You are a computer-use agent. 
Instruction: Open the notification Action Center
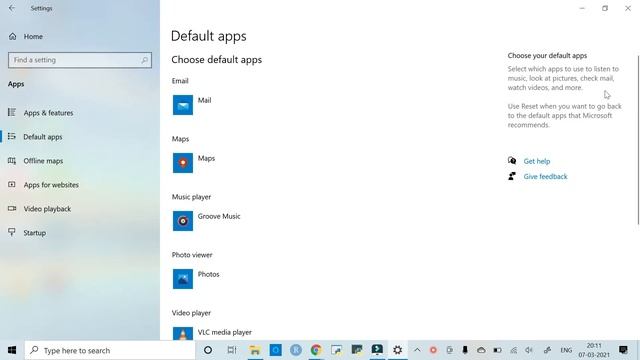(623, 350)
